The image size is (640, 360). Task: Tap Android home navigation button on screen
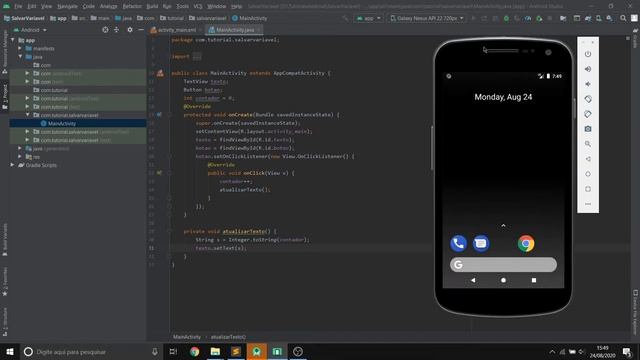click(x=503, y=280)
